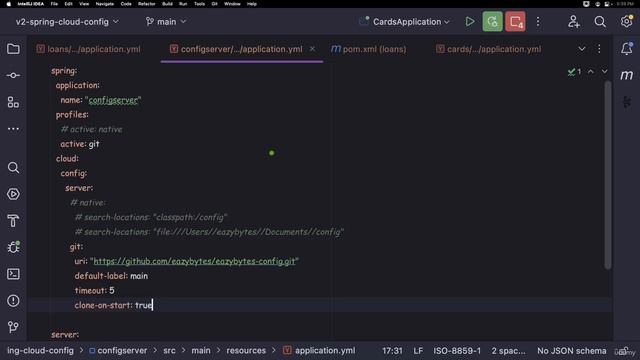Change the 2 spaces indent setting
This screenshot has height=360, width=640.
[508, 351]
